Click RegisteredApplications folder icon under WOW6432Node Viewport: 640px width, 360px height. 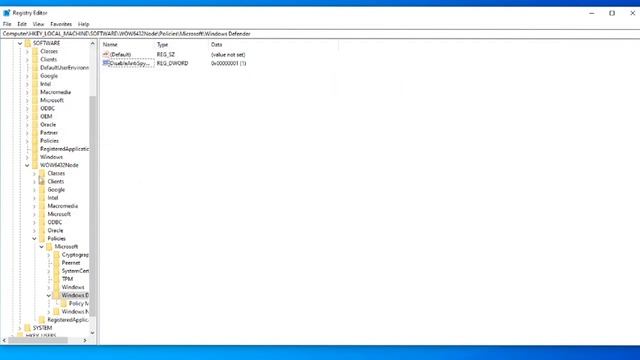pos(42,320)
